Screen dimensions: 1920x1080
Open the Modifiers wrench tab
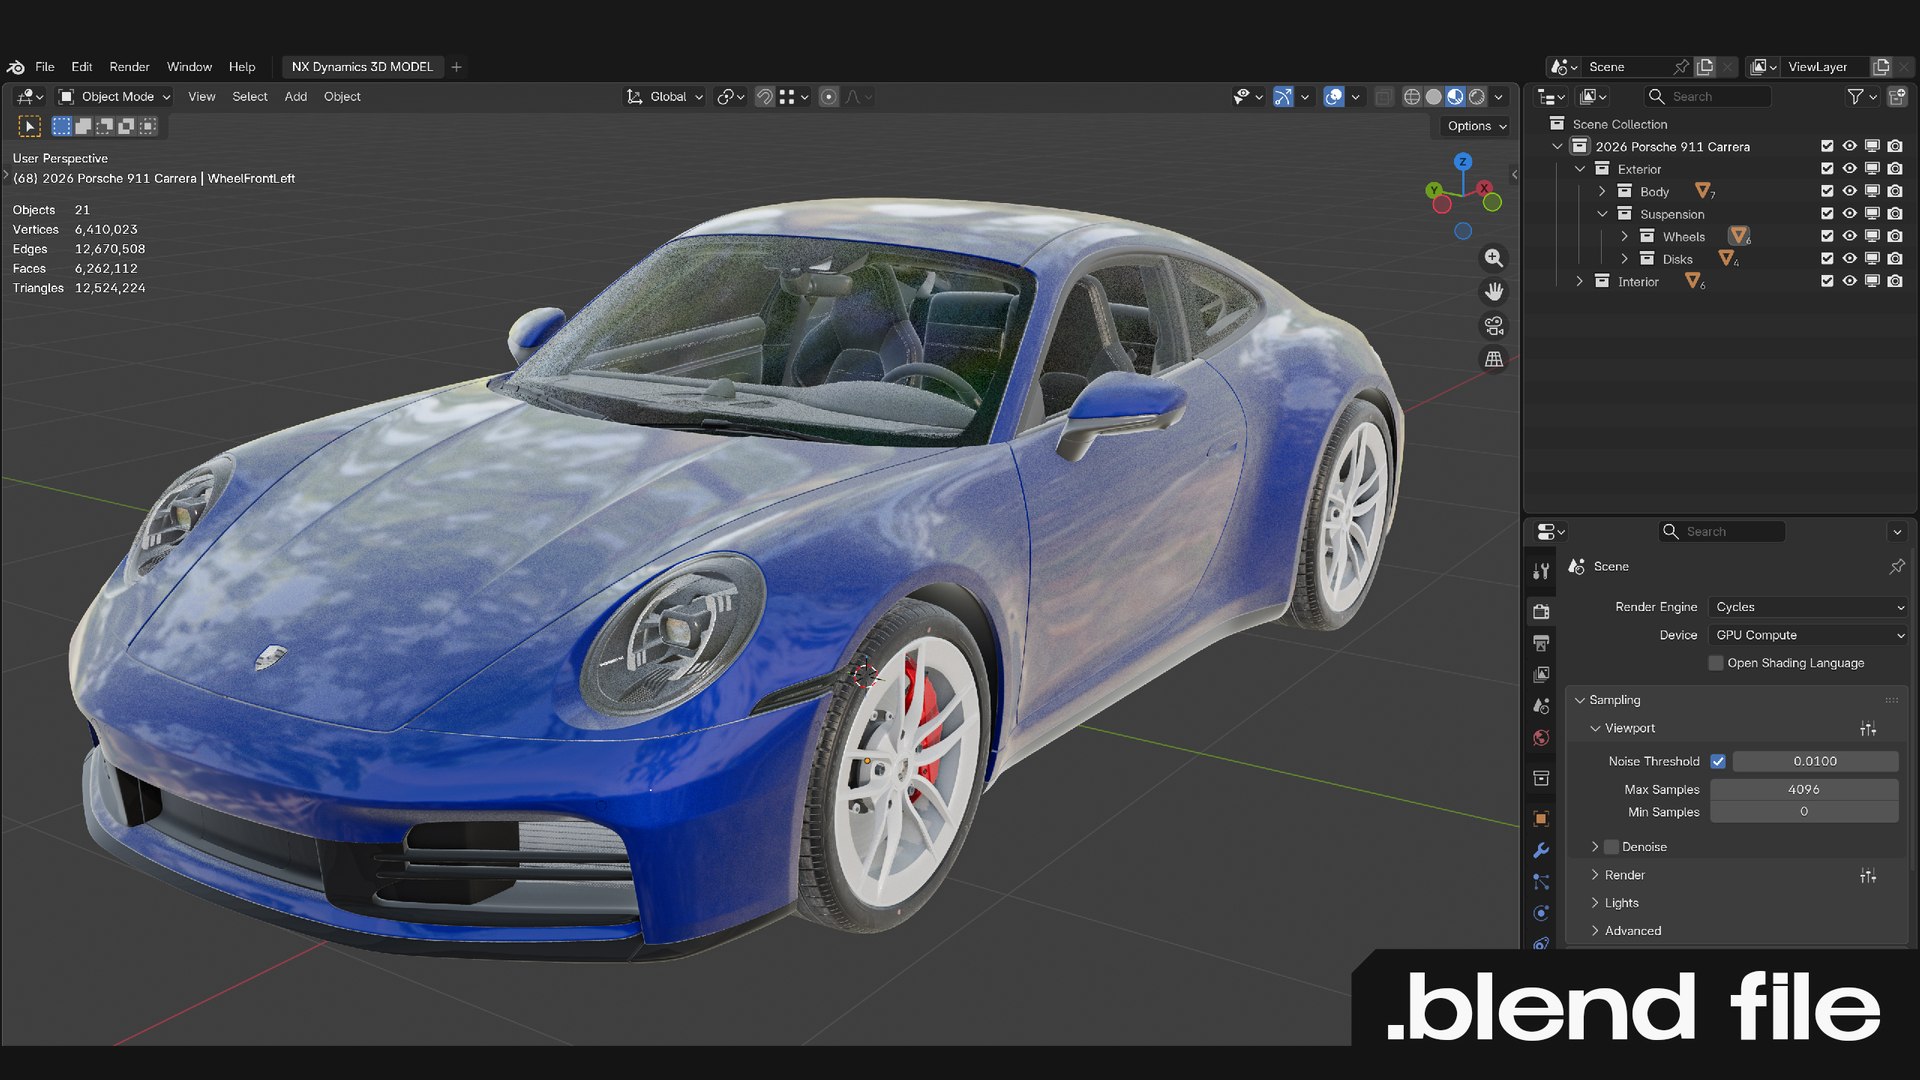(1541, 851)
